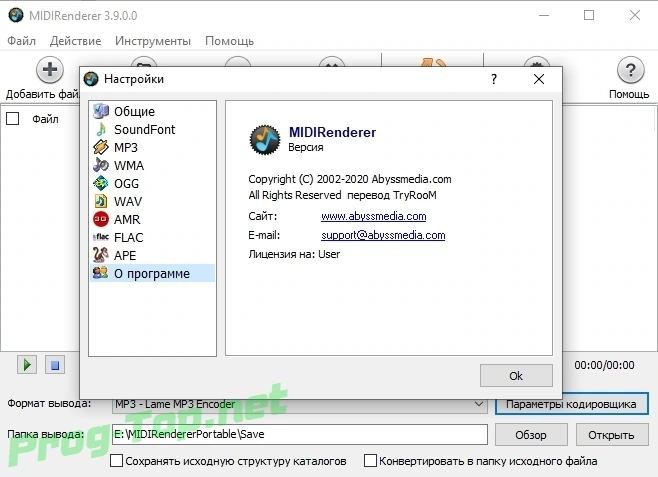Click the Лицензия на: User text
The image size is (658, 477).
pos(294,254)
